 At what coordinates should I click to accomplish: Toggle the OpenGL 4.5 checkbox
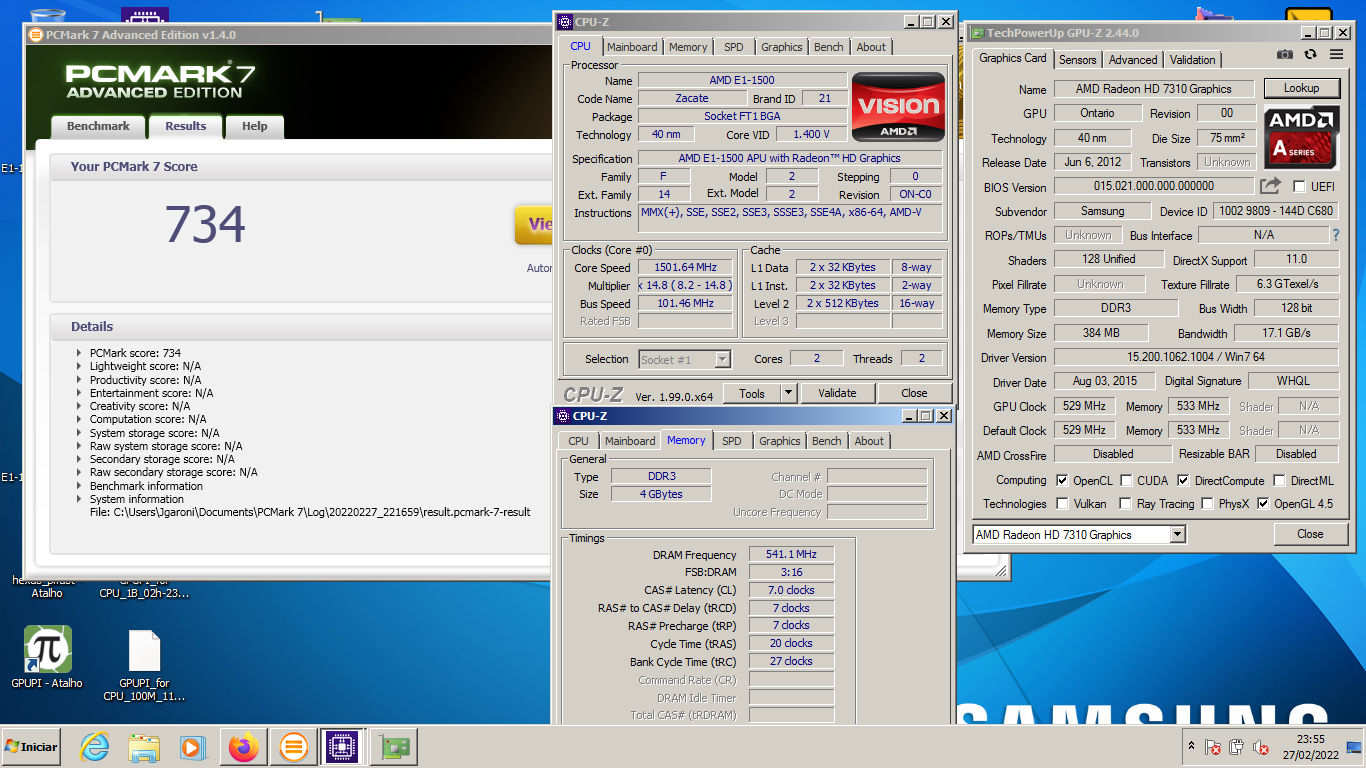point(1263,504)
